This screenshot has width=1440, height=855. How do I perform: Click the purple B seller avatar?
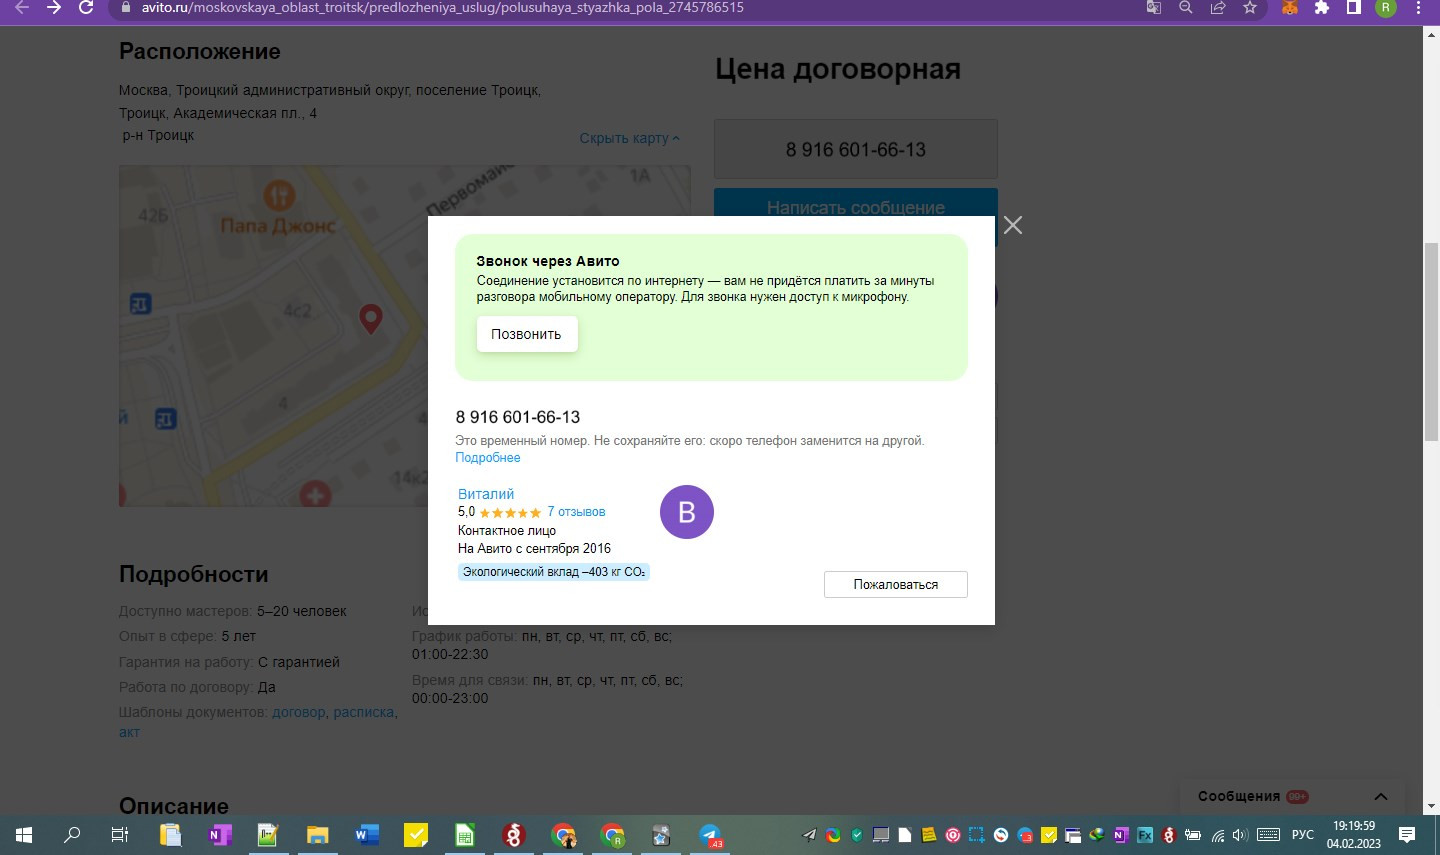pos(687,512)
